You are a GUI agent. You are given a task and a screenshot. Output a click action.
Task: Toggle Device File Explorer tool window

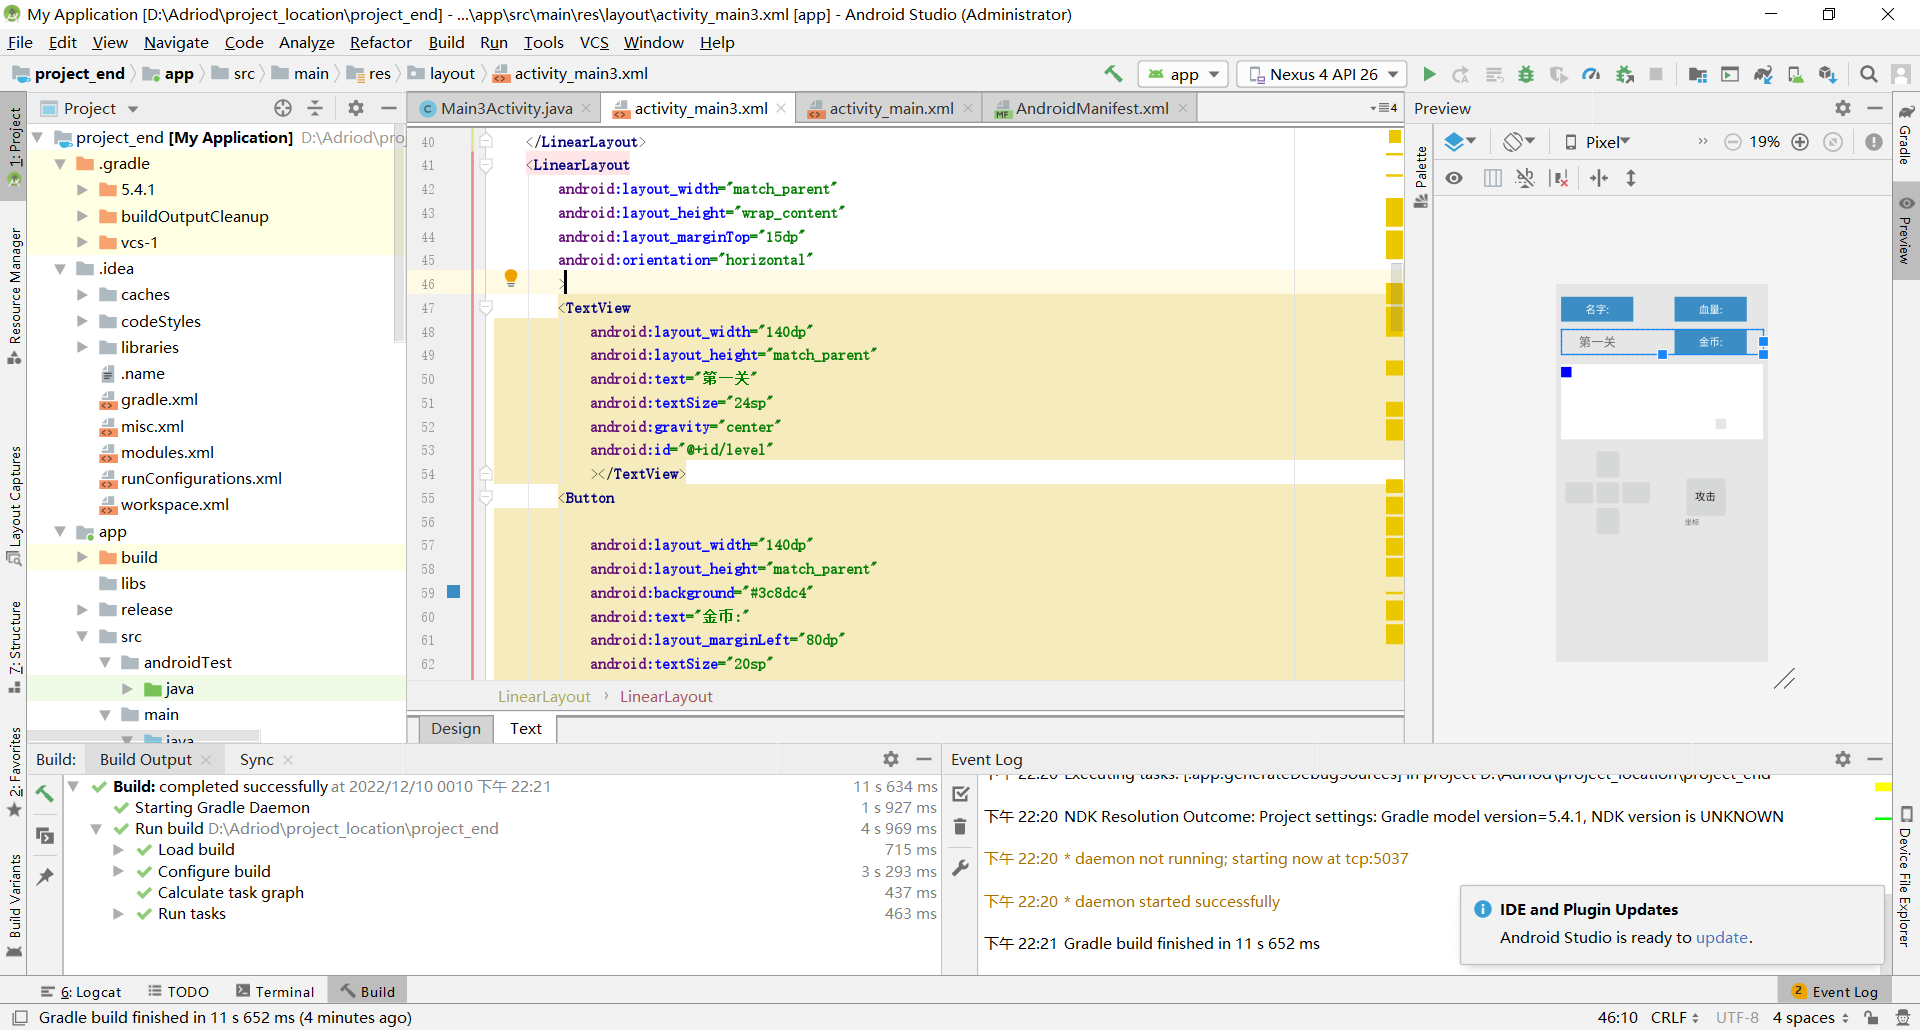(1906, 877)
